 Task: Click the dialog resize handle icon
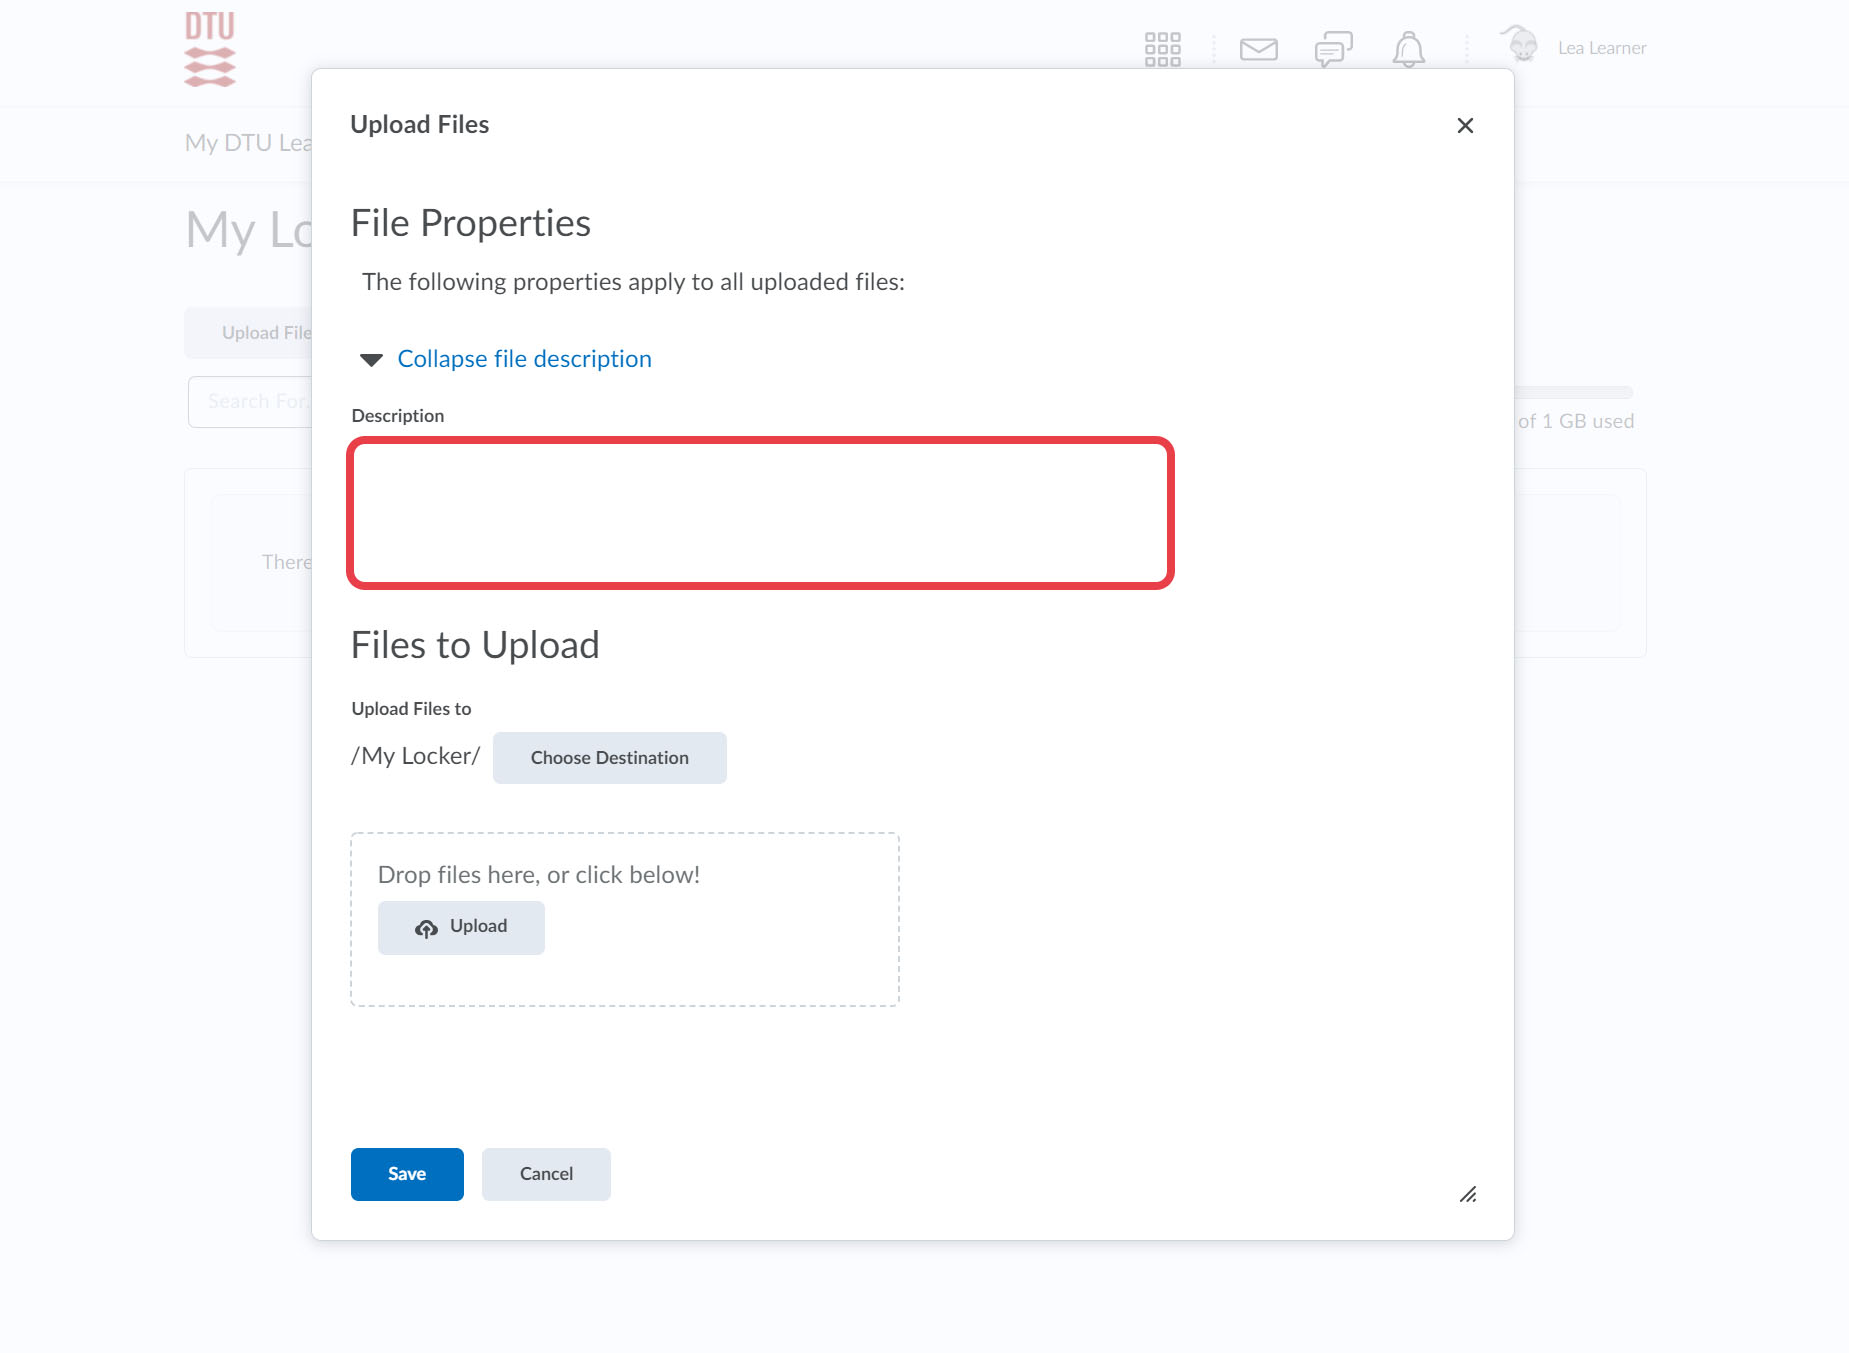[1467, 1194]
